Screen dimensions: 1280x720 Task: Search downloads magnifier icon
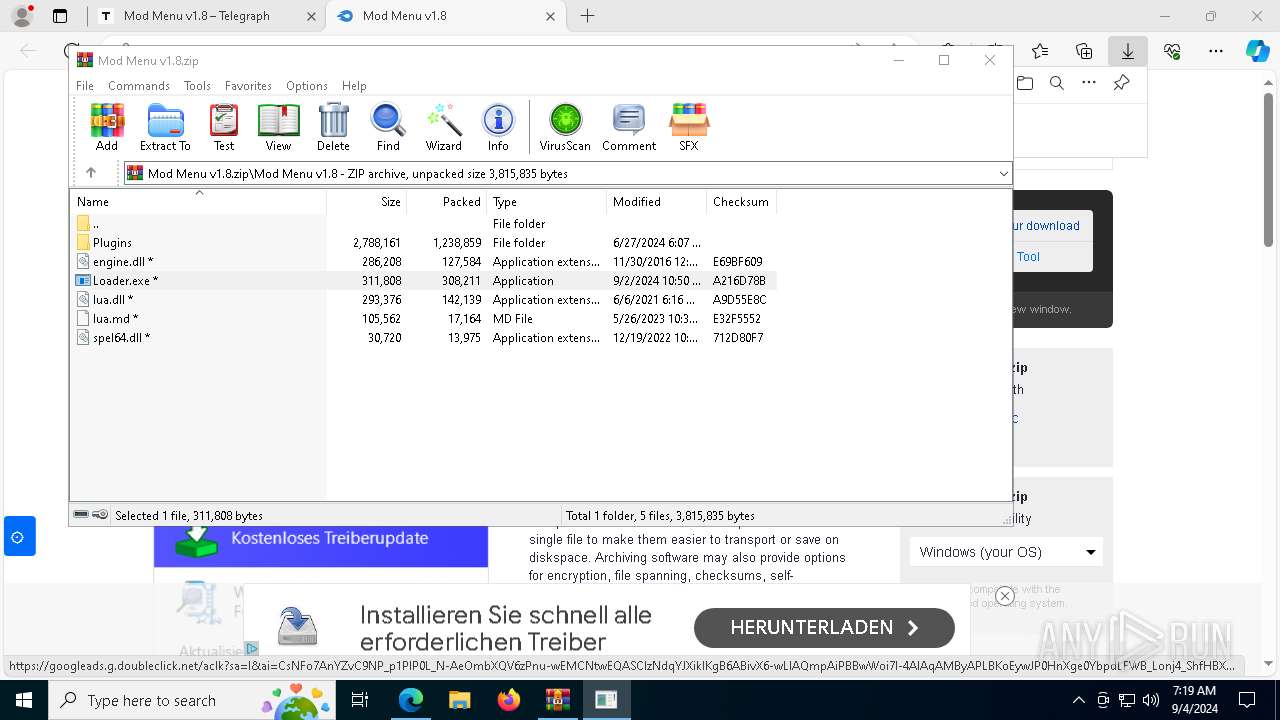[1057, 83]
